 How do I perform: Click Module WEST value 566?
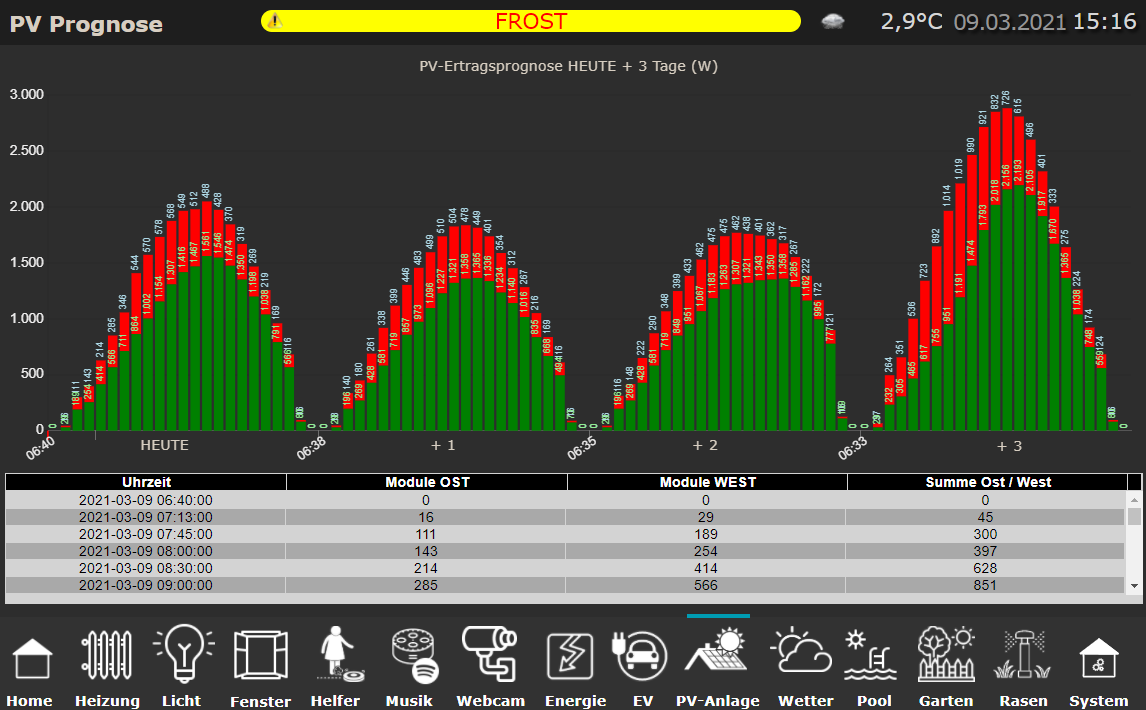click(705, 585)
